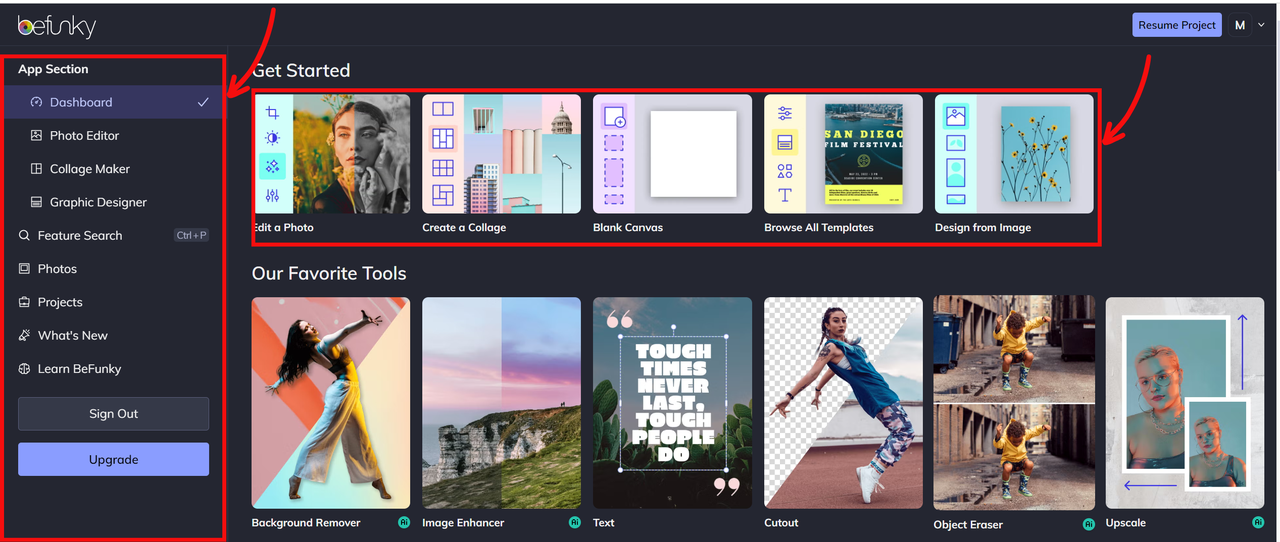Click the Sign Out button

[113, 414]
